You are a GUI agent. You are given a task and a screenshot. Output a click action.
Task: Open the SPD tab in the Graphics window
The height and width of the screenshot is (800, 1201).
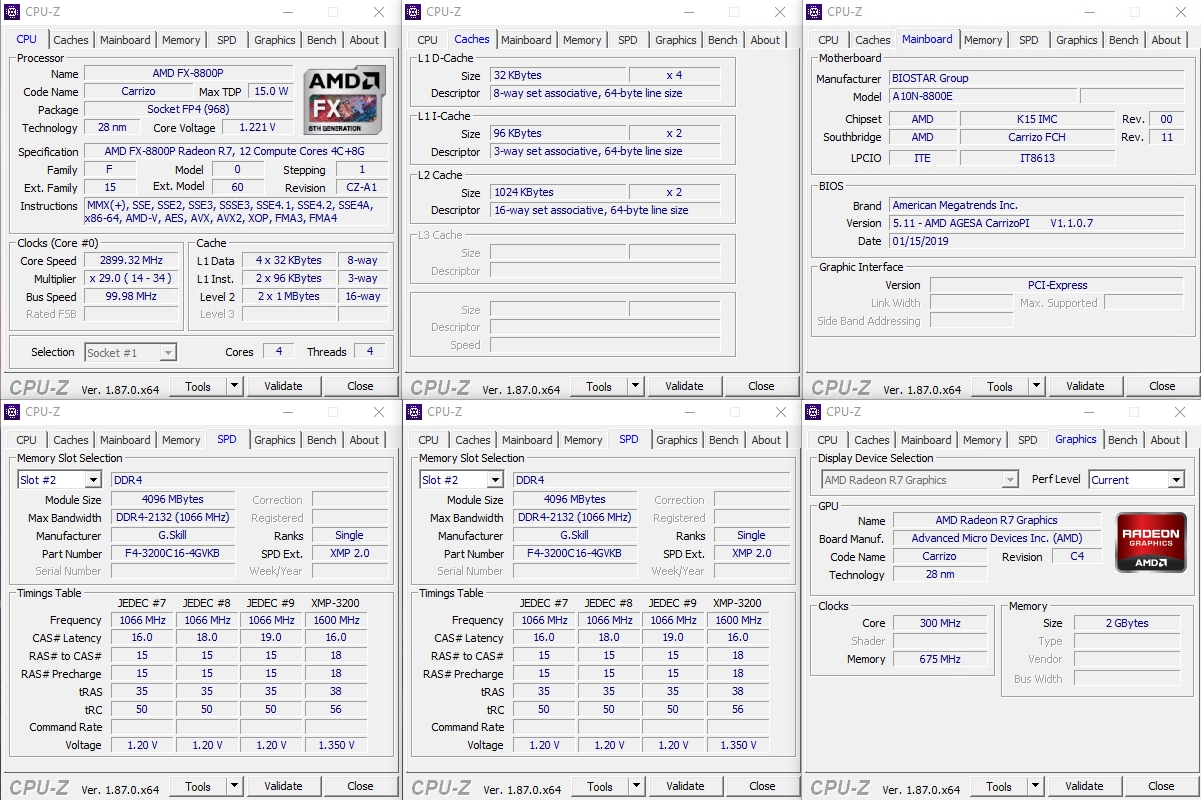[x=1028, y=440]
